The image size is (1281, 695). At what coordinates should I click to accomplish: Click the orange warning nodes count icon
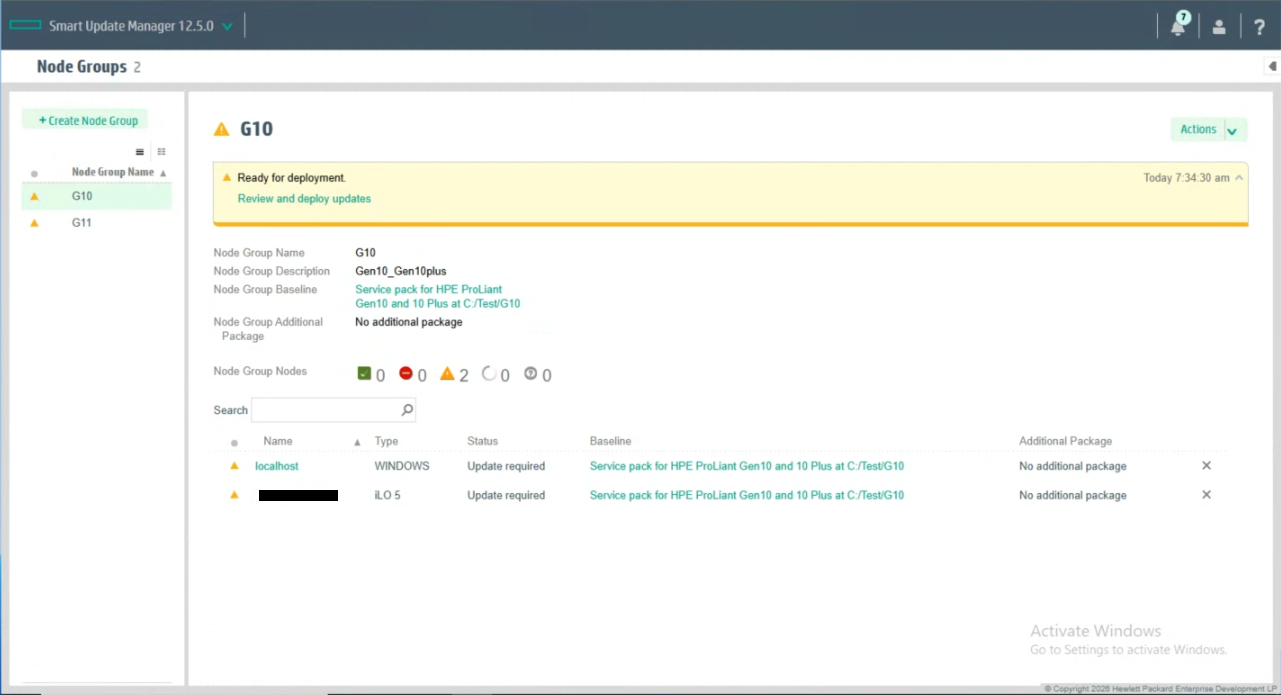pos(447,373)
